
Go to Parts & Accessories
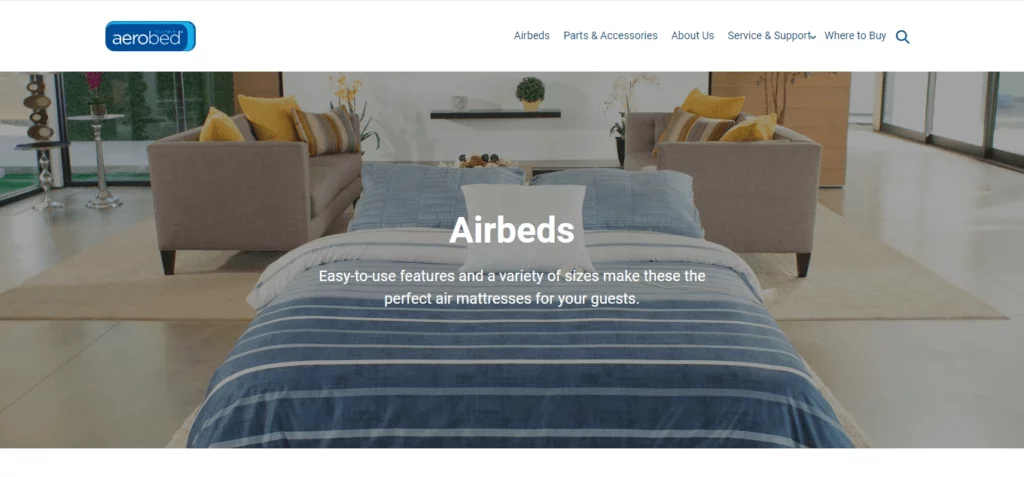pyautogui.click(x=611, y=36)
